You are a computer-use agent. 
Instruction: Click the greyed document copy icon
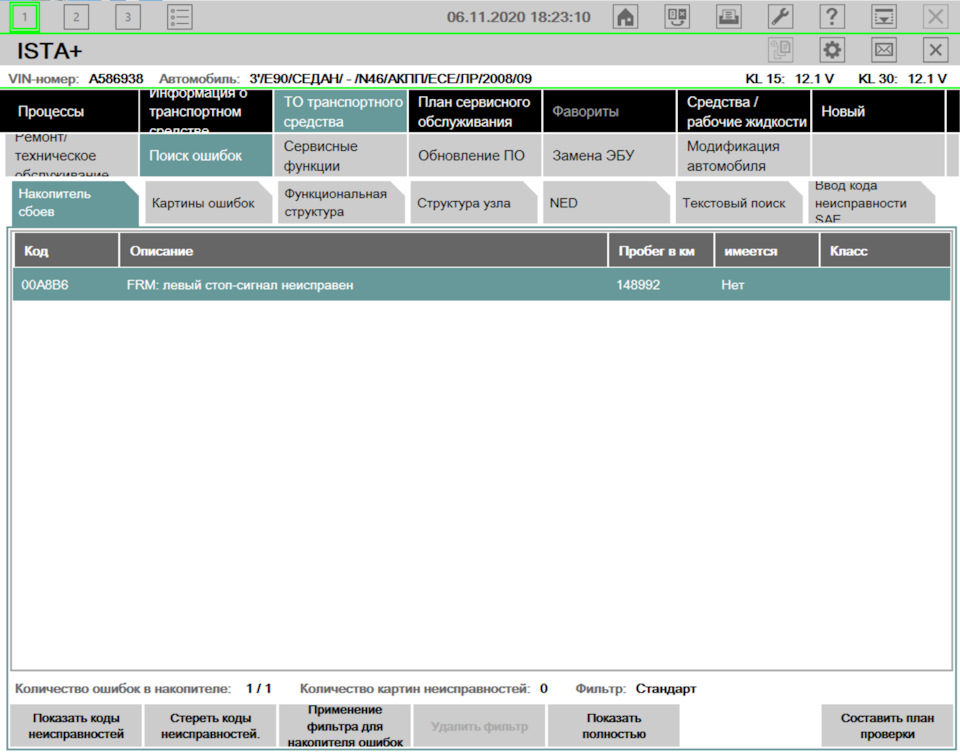click(x=781, y=50)
